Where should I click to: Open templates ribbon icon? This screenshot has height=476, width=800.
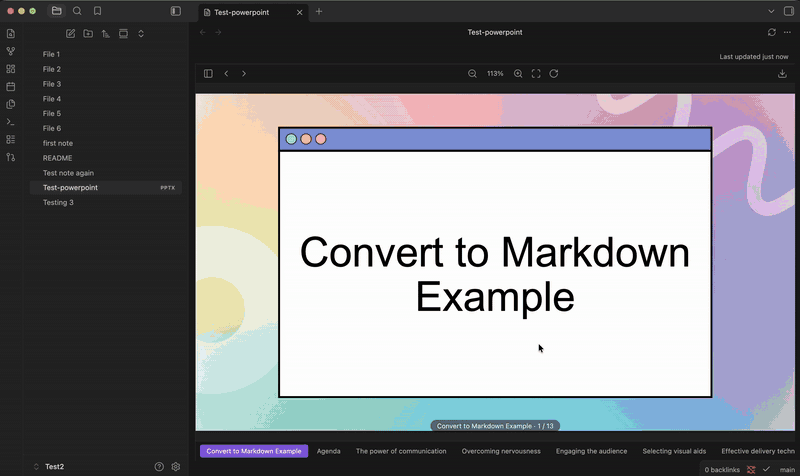tap(11, 104)
